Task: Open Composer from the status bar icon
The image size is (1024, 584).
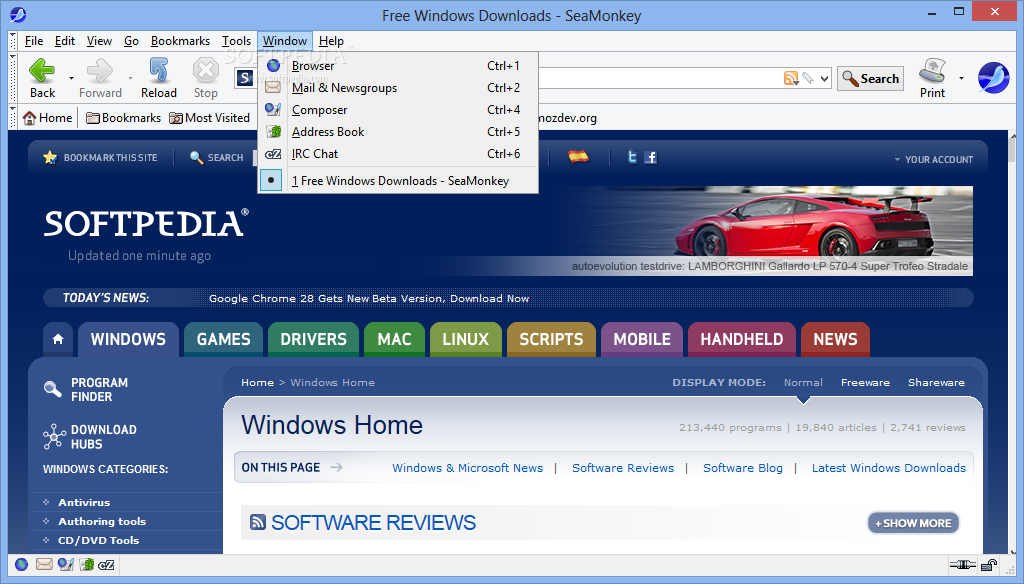Action: pos(65,564)
